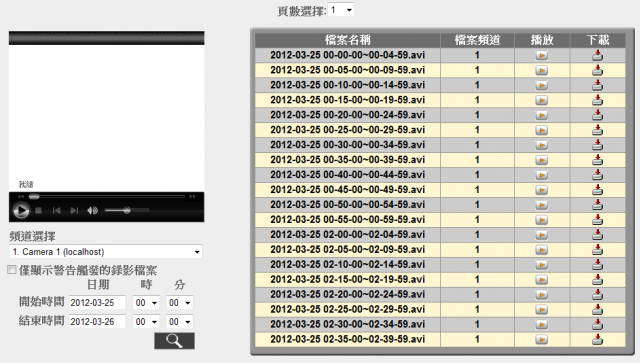
Task: Play the 02-35-00~02-39-59.avi recording
Action: [541, 339]
